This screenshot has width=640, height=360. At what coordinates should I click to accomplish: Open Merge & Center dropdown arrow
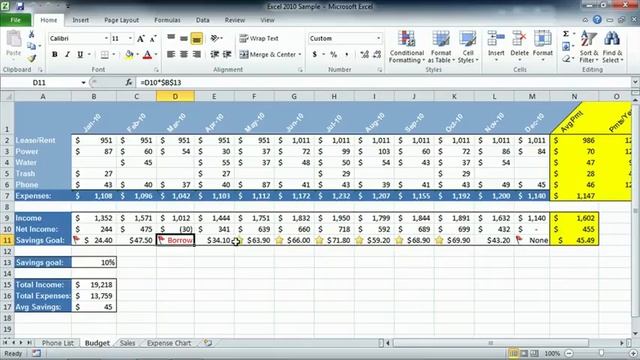point(300,54)
